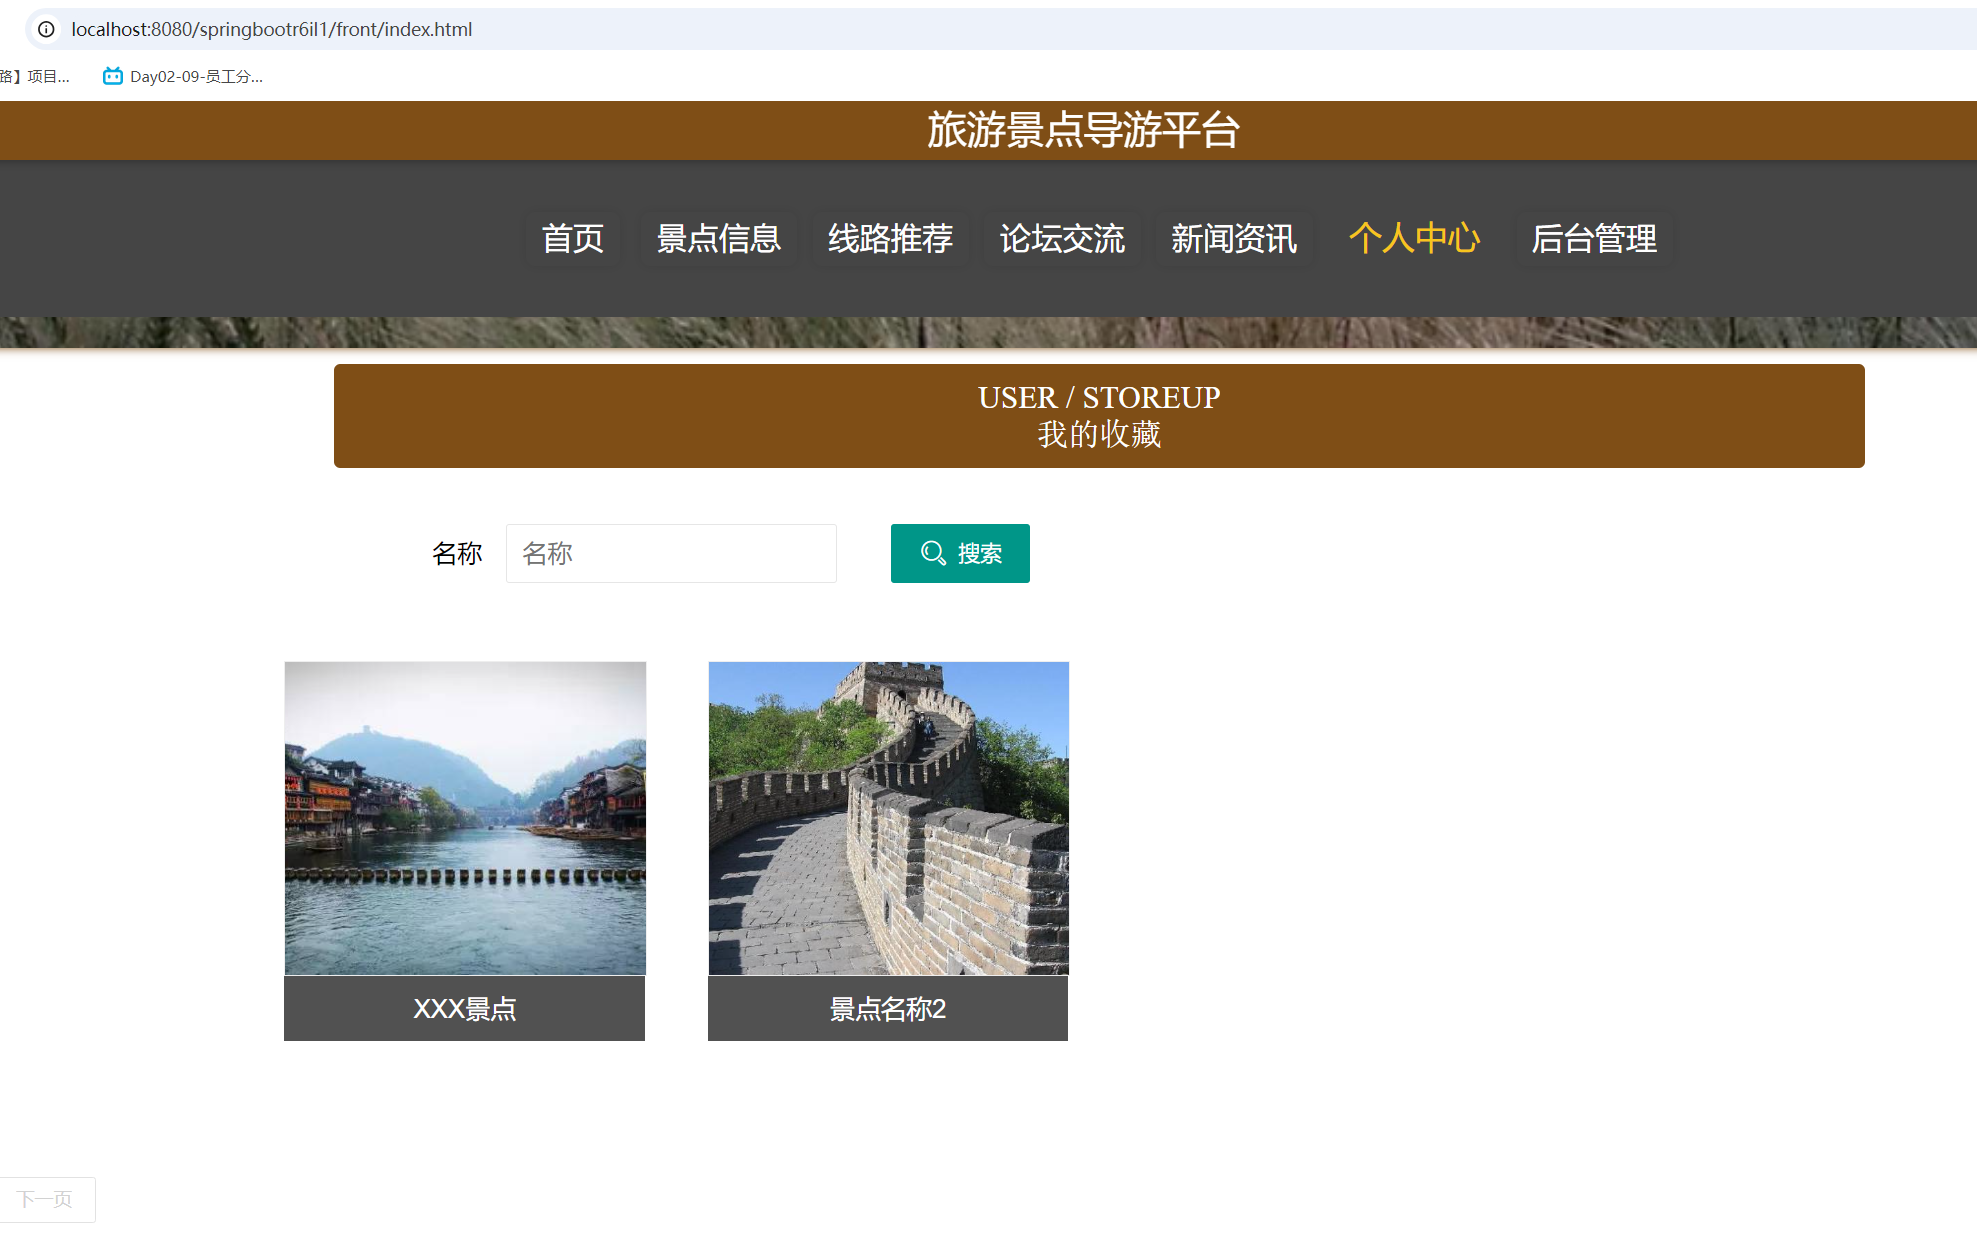The width and height of the screenshot is (1977, 1244).
Task: Select 线路推荐 from the navigation menu
Action: point(890,239)
